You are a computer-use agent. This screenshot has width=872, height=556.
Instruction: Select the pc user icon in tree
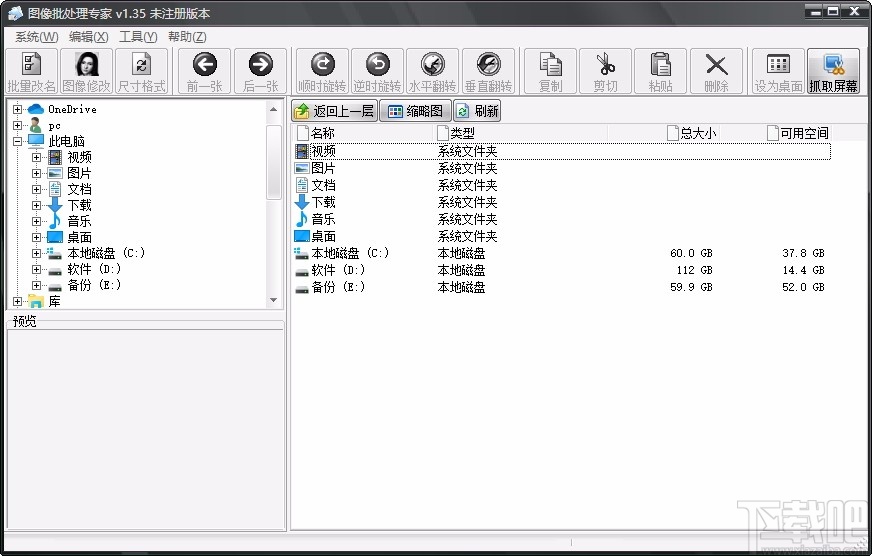36,125
